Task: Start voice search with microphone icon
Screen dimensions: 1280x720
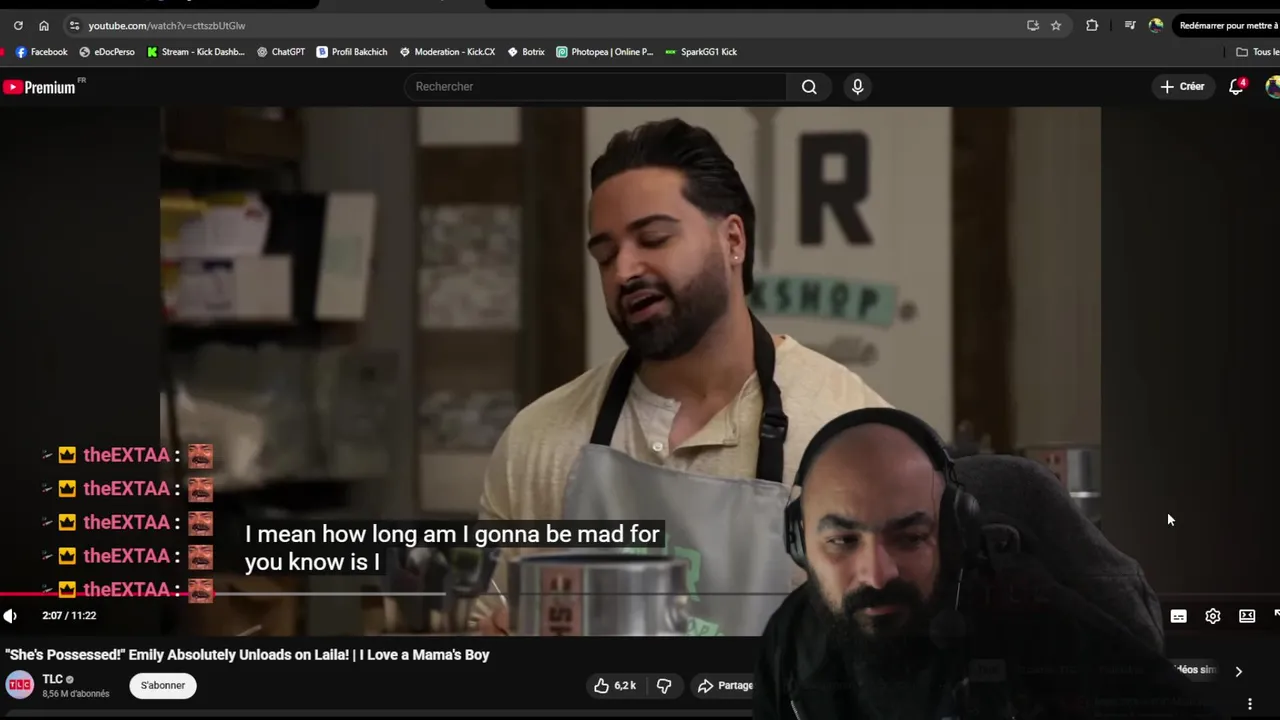Action: pyautogui.click(x=857, y=87)
